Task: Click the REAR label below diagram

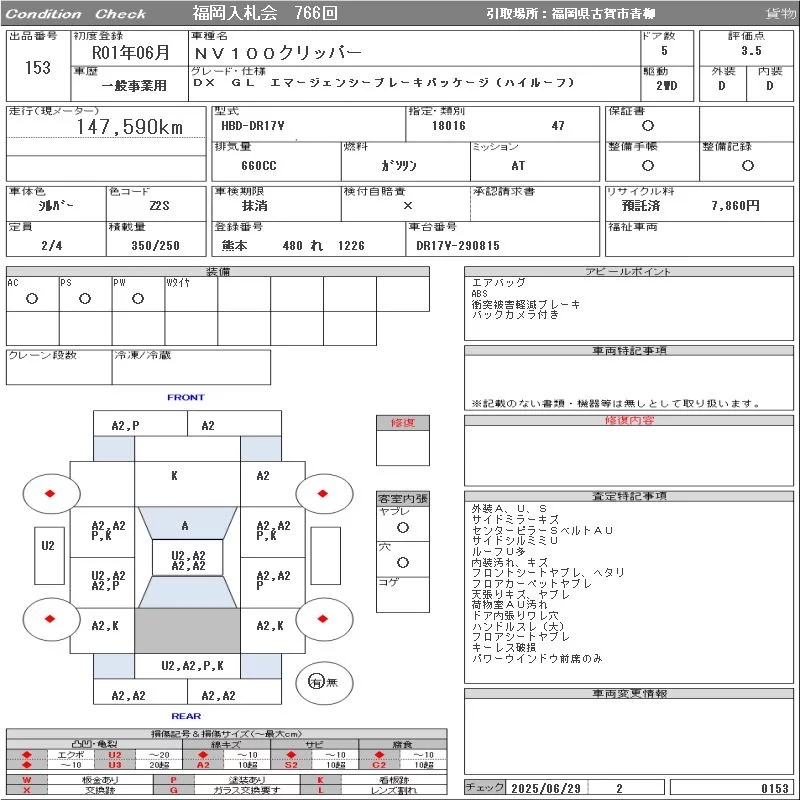Action: tap(186, 716)
